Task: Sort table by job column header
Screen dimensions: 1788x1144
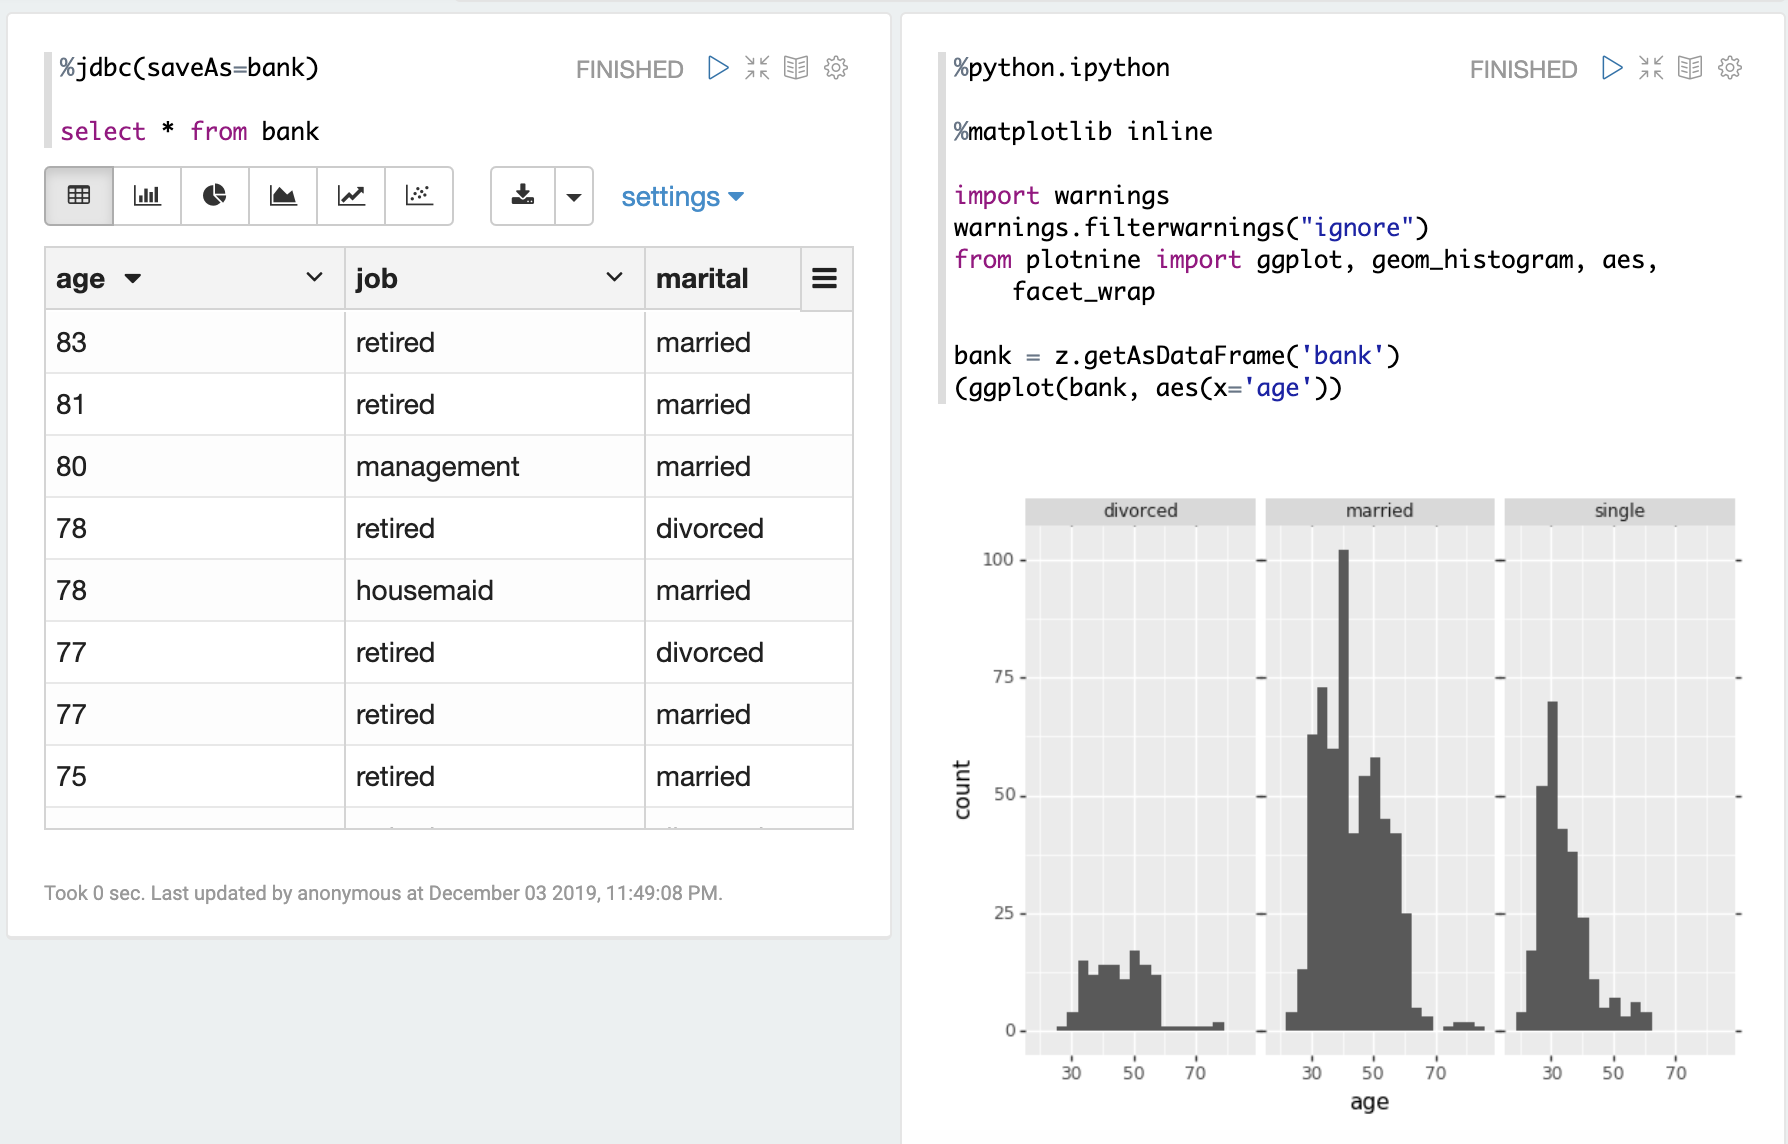Action: pyautogui.click(x=377, y=279)
